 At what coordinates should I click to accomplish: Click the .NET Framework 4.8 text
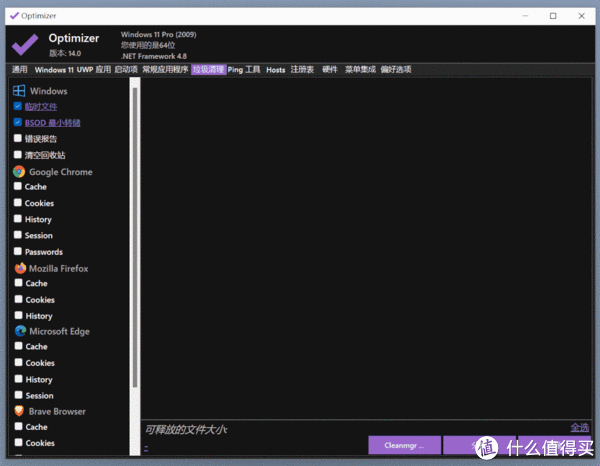click(154, 56)
